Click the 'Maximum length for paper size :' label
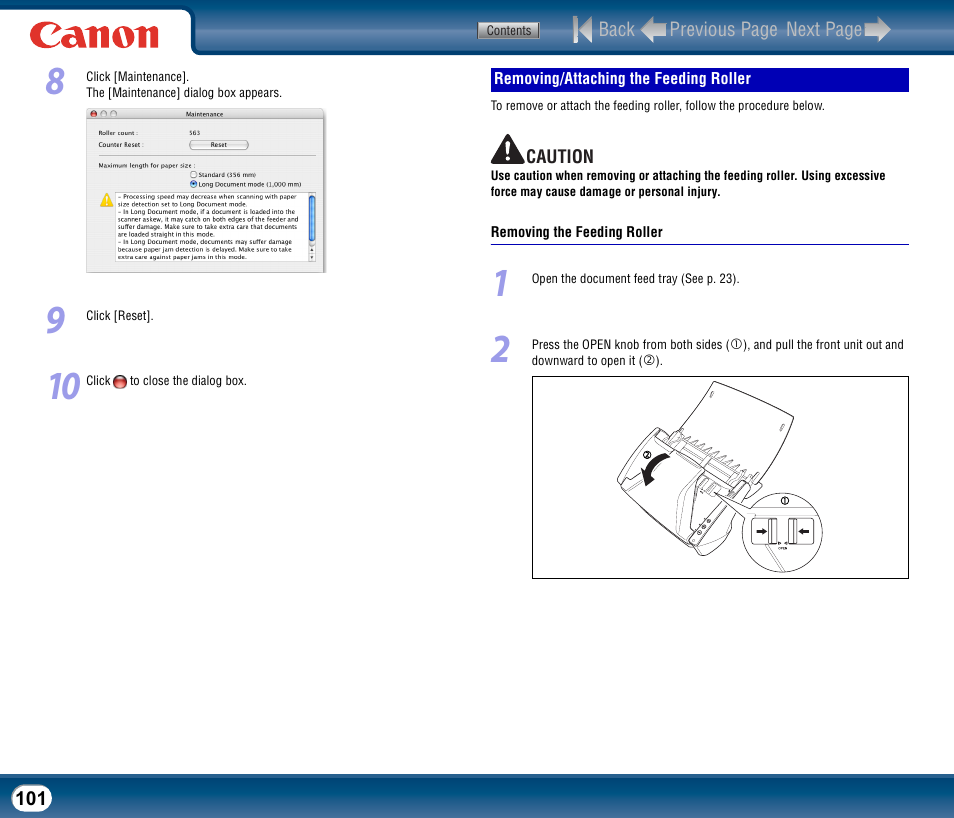The width and height of the screenshot is (954, 818). point(147,166)
